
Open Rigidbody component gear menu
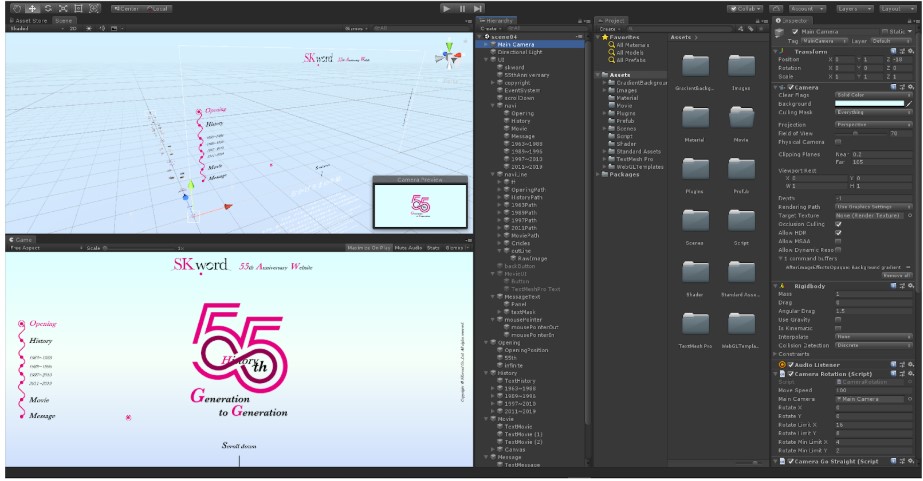(x=910, y=286)
